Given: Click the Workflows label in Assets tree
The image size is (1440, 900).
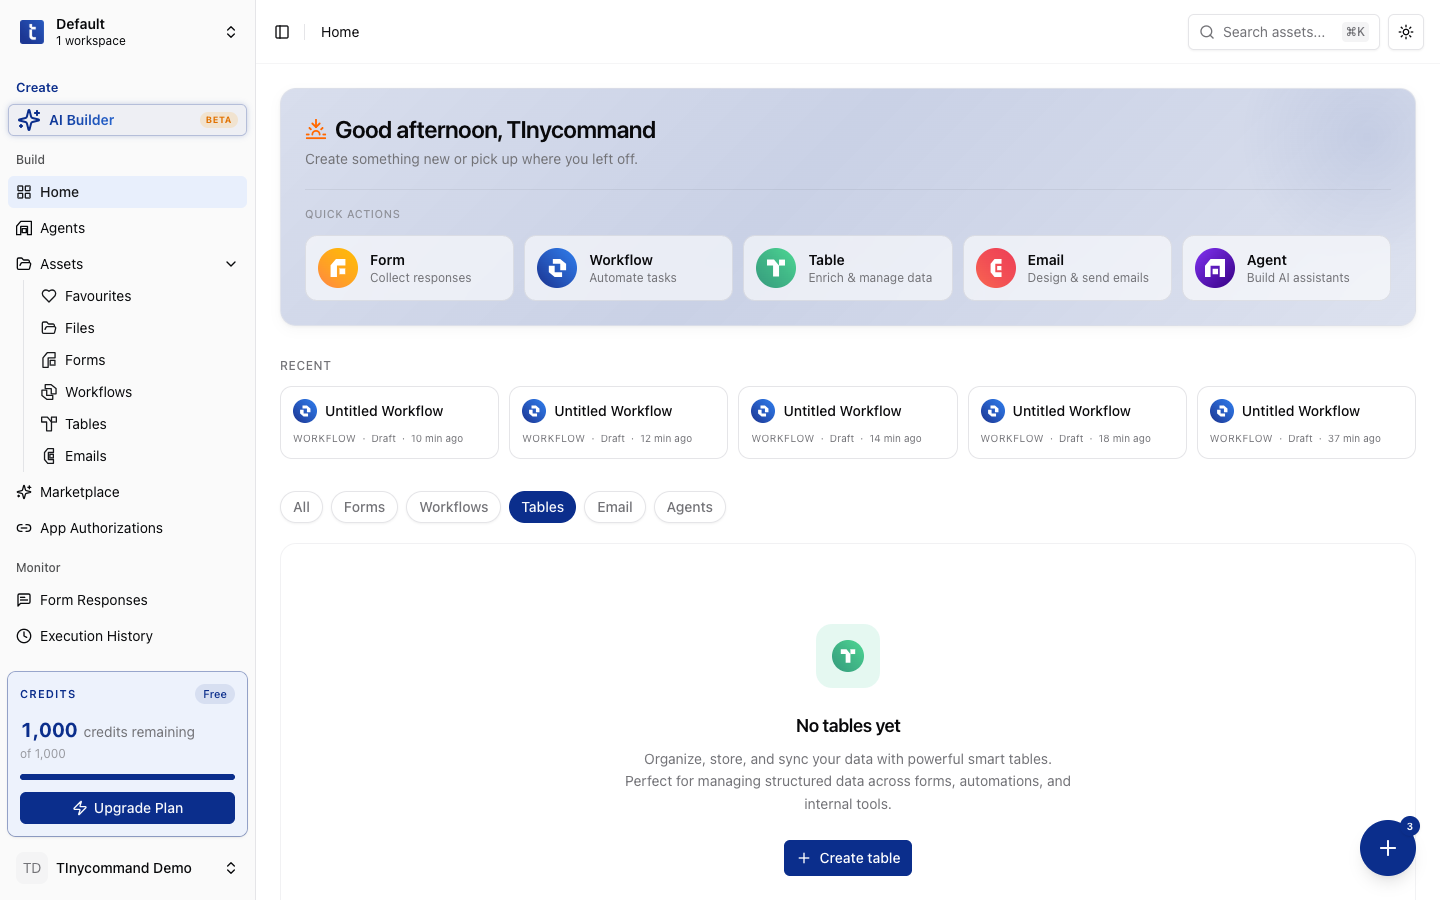Looking at the screenshot, I should [98, 392].
